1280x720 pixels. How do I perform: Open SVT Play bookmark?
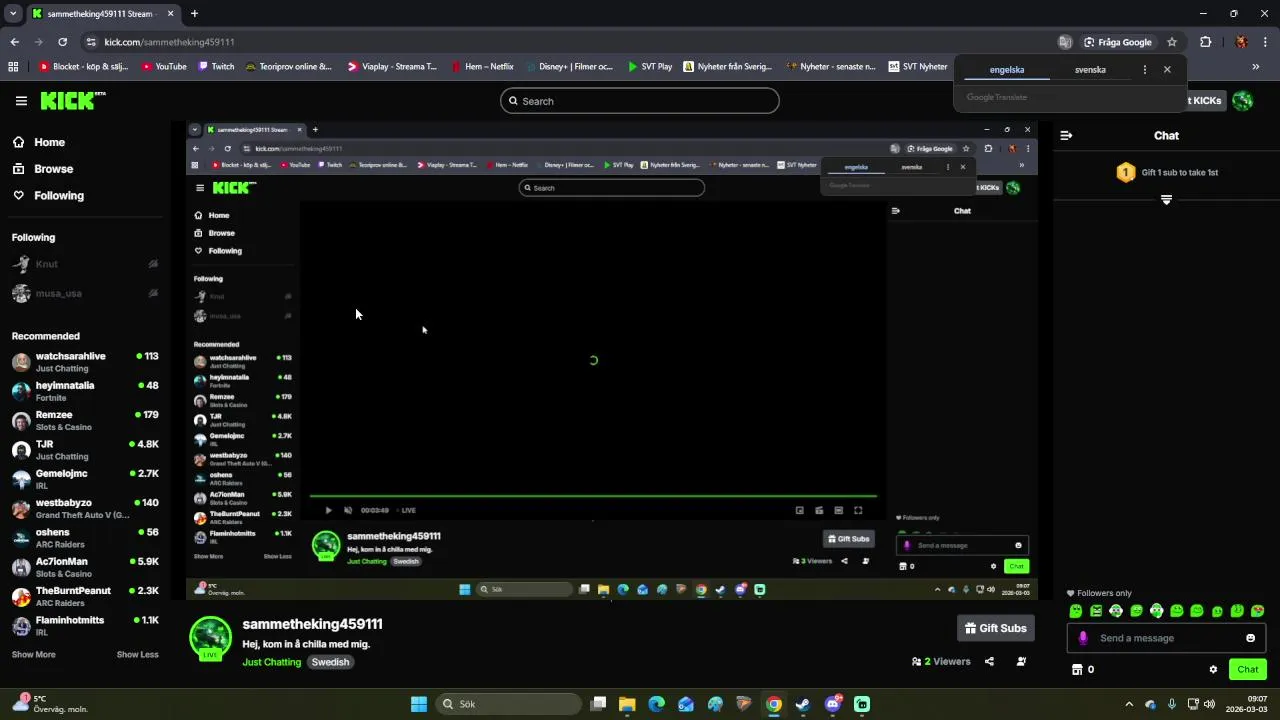coord(650,67)
